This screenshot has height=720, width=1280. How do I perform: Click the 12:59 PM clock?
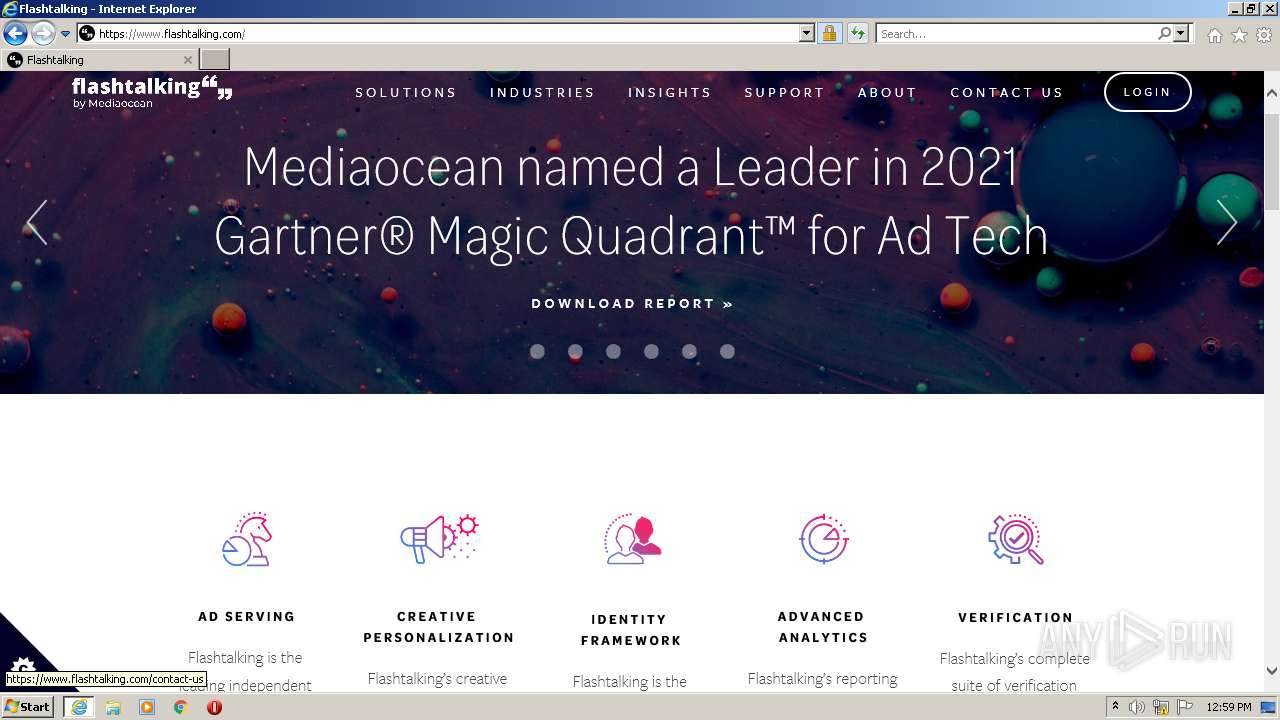point(1229,707)
